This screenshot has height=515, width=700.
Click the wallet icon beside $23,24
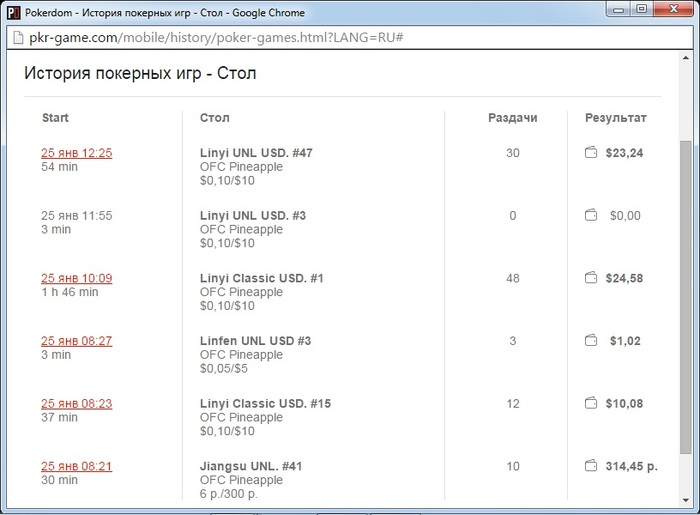coord(591,153)
